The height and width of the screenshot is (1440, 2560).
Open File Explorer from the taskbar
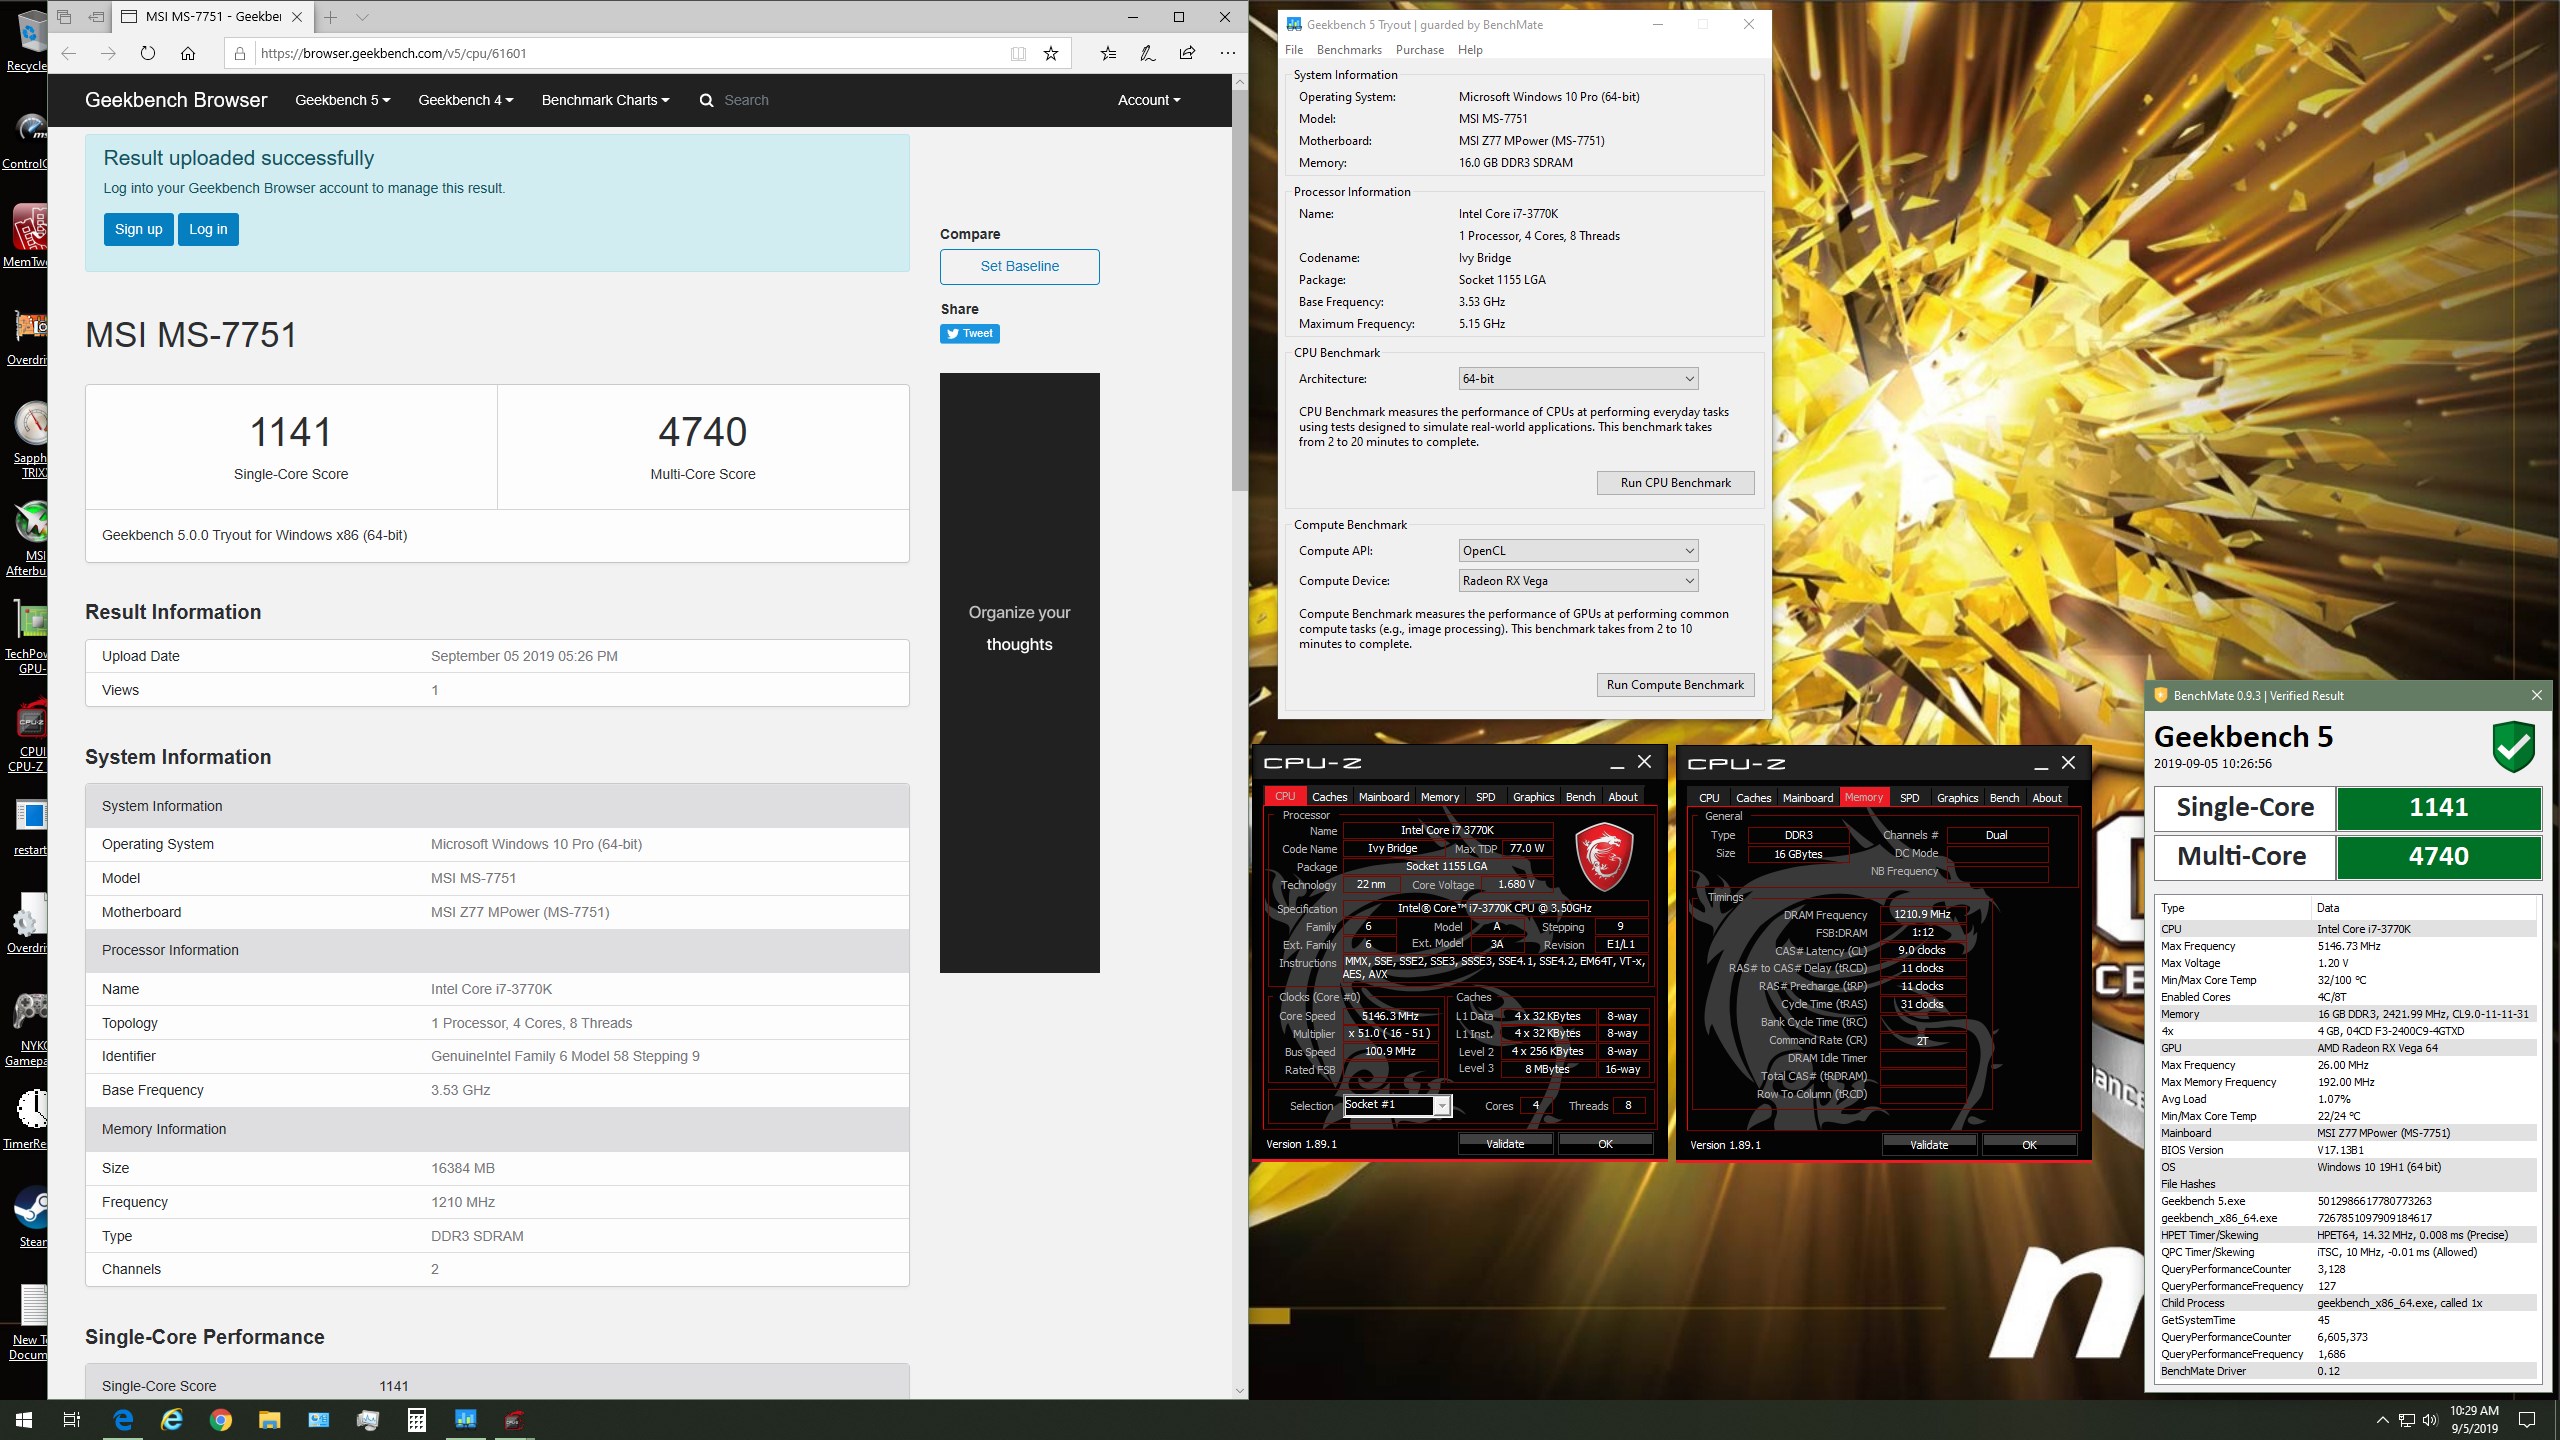[270, 1420]
